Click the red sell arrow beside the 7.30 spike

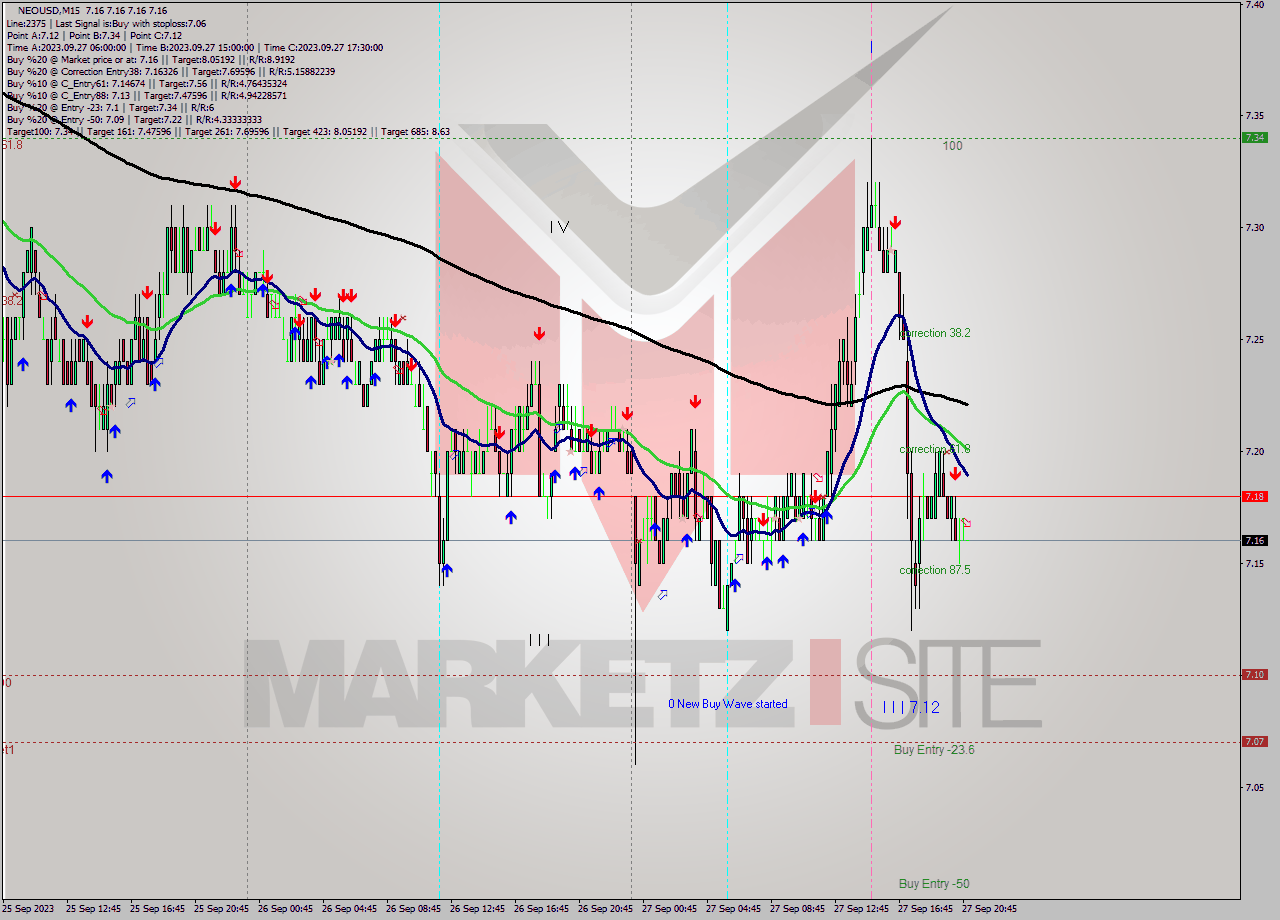(895, 223)
